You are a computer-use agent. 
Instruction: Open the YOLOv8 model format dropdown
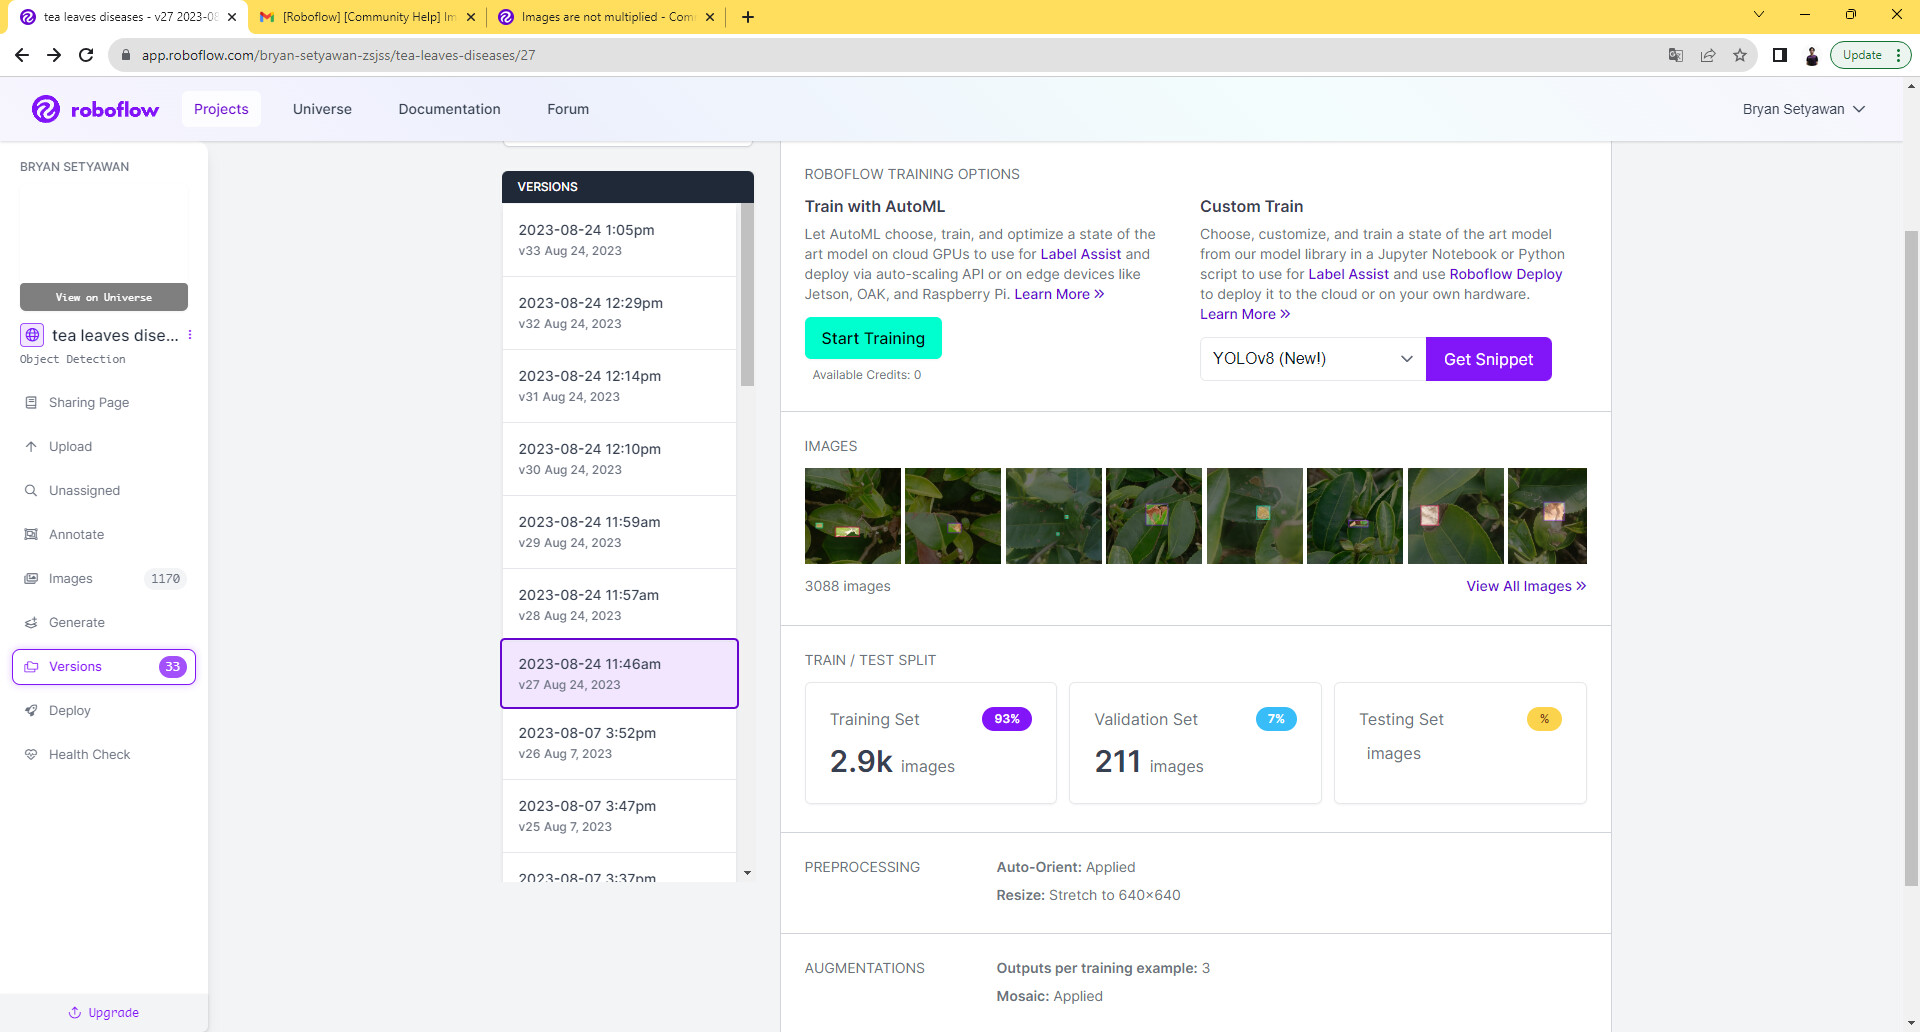(1313, 359)
